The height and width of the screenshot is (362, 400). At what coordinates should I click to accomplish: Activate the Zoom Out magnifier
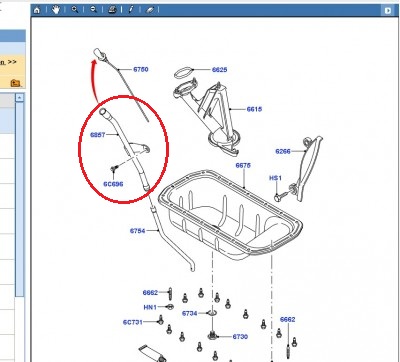click(93, 10)
